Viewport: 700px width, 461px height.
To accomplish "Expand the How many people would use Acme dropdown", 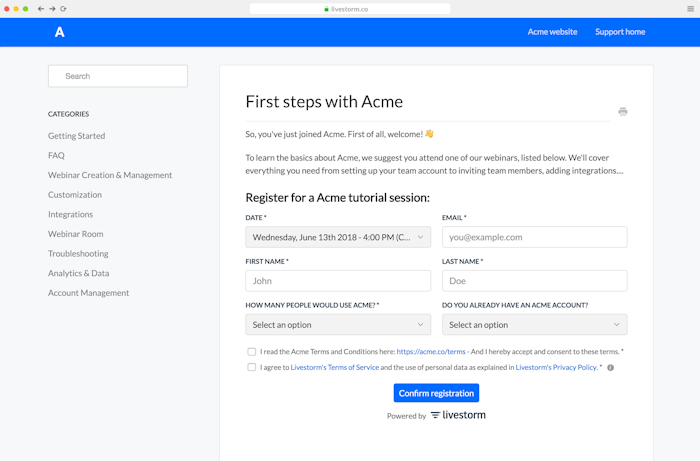I will [338, 324].
